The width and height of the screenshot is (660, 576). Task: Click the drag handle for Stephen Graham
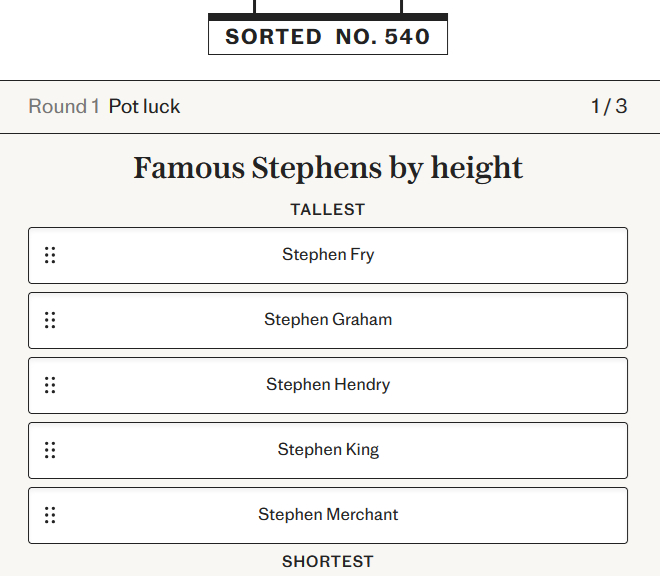[x=50, y=320]
